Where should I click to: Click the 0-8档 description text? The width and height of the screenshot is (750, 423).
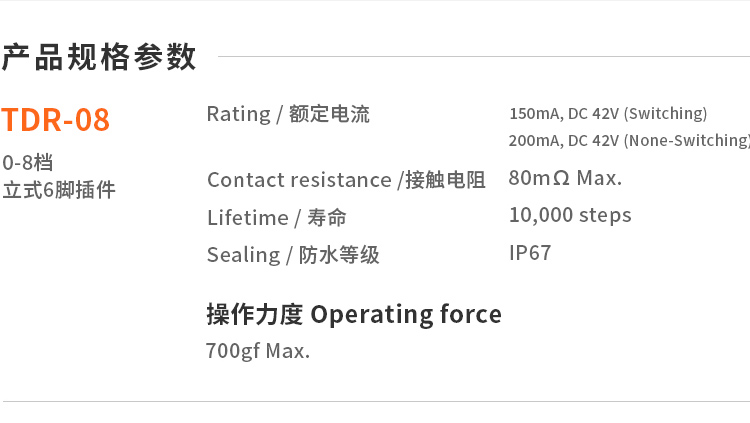[x=28, y=162]
